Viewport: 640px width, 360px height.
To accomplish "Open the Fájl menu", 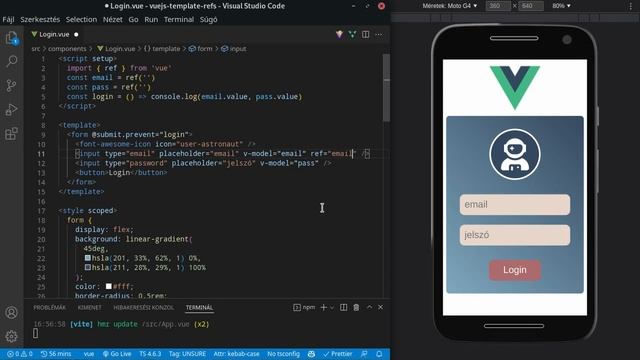I will [8, 19].
